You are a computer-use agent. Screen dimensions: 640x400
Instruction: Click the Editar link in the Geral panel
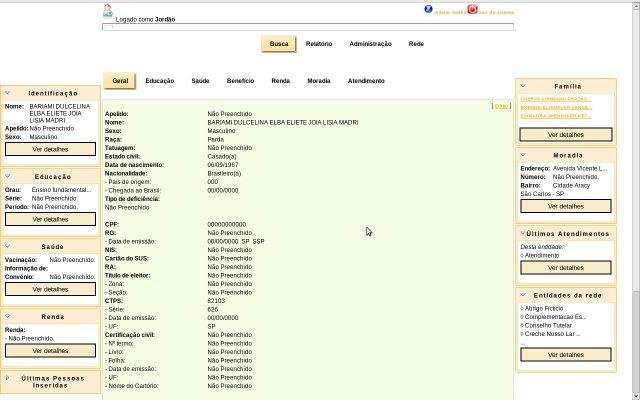click(x=501, y=106)
